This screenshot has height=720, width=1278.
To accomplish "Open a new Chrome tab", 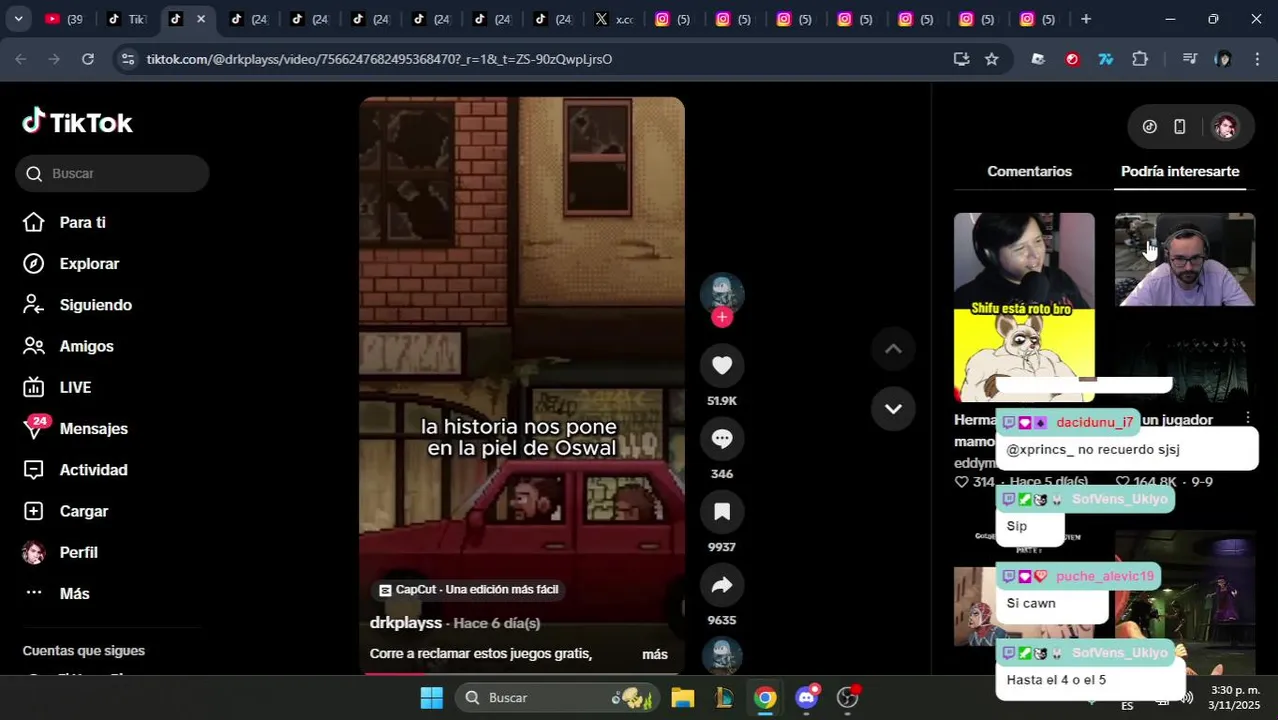I will point(1086,19).
